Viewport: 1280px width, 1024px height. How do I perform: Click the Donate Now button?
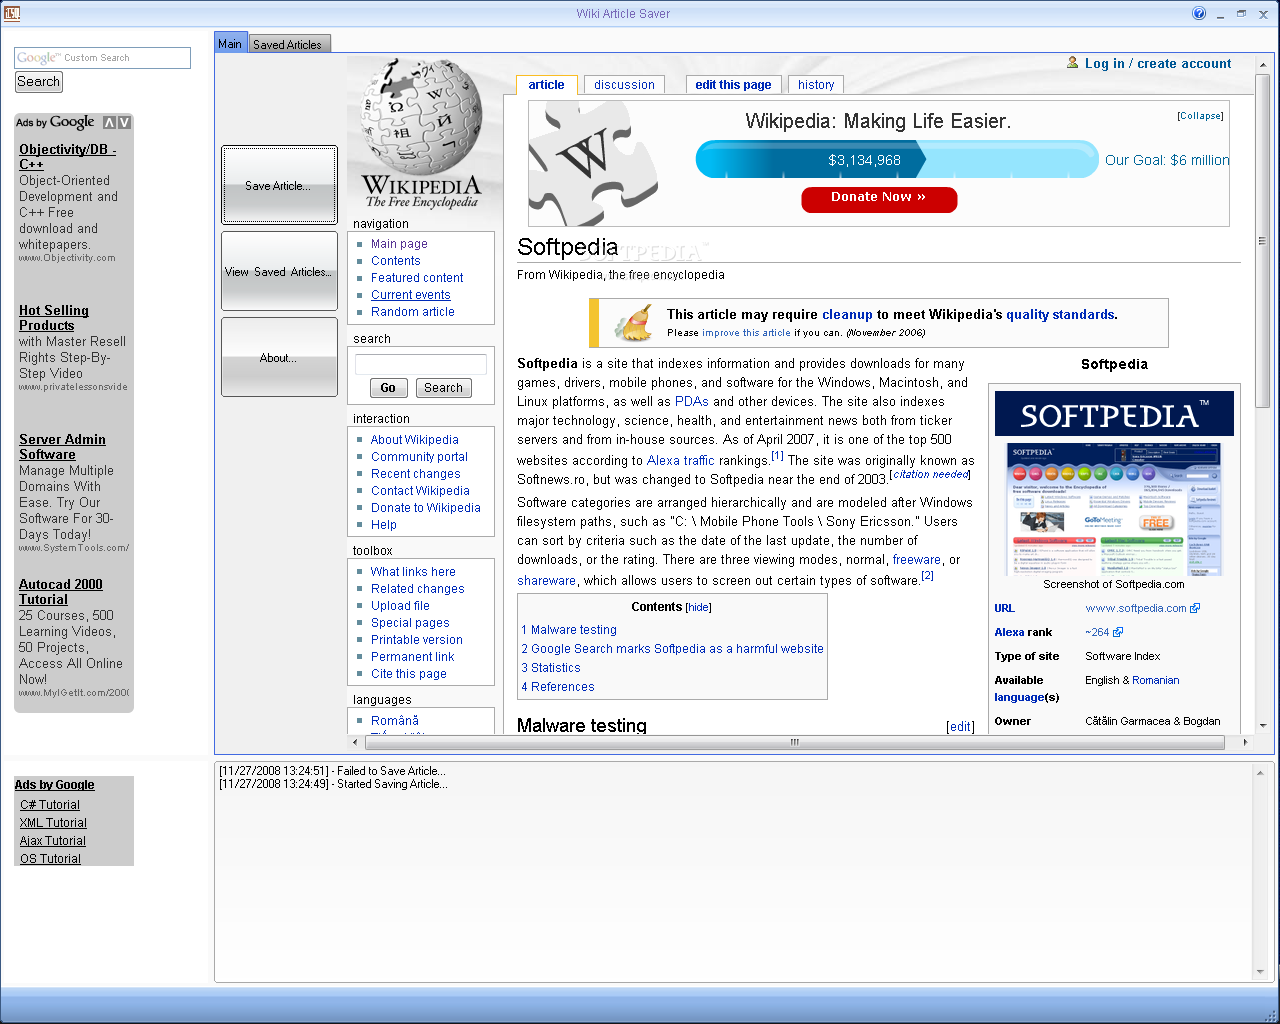pyautogui.click(x=879, y=198)
